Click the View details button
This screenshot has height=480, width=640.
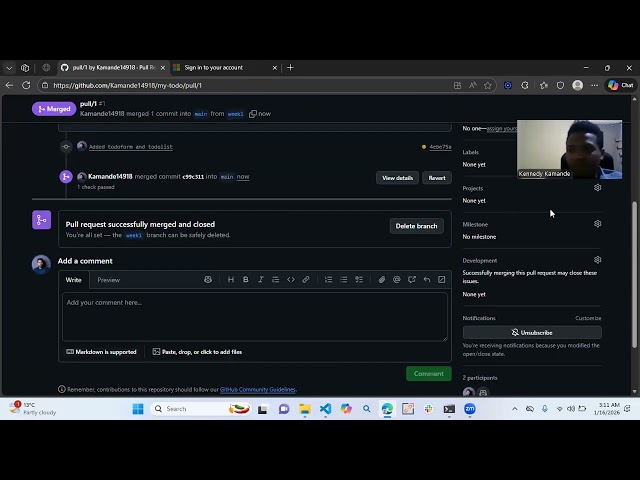[397, 178]
